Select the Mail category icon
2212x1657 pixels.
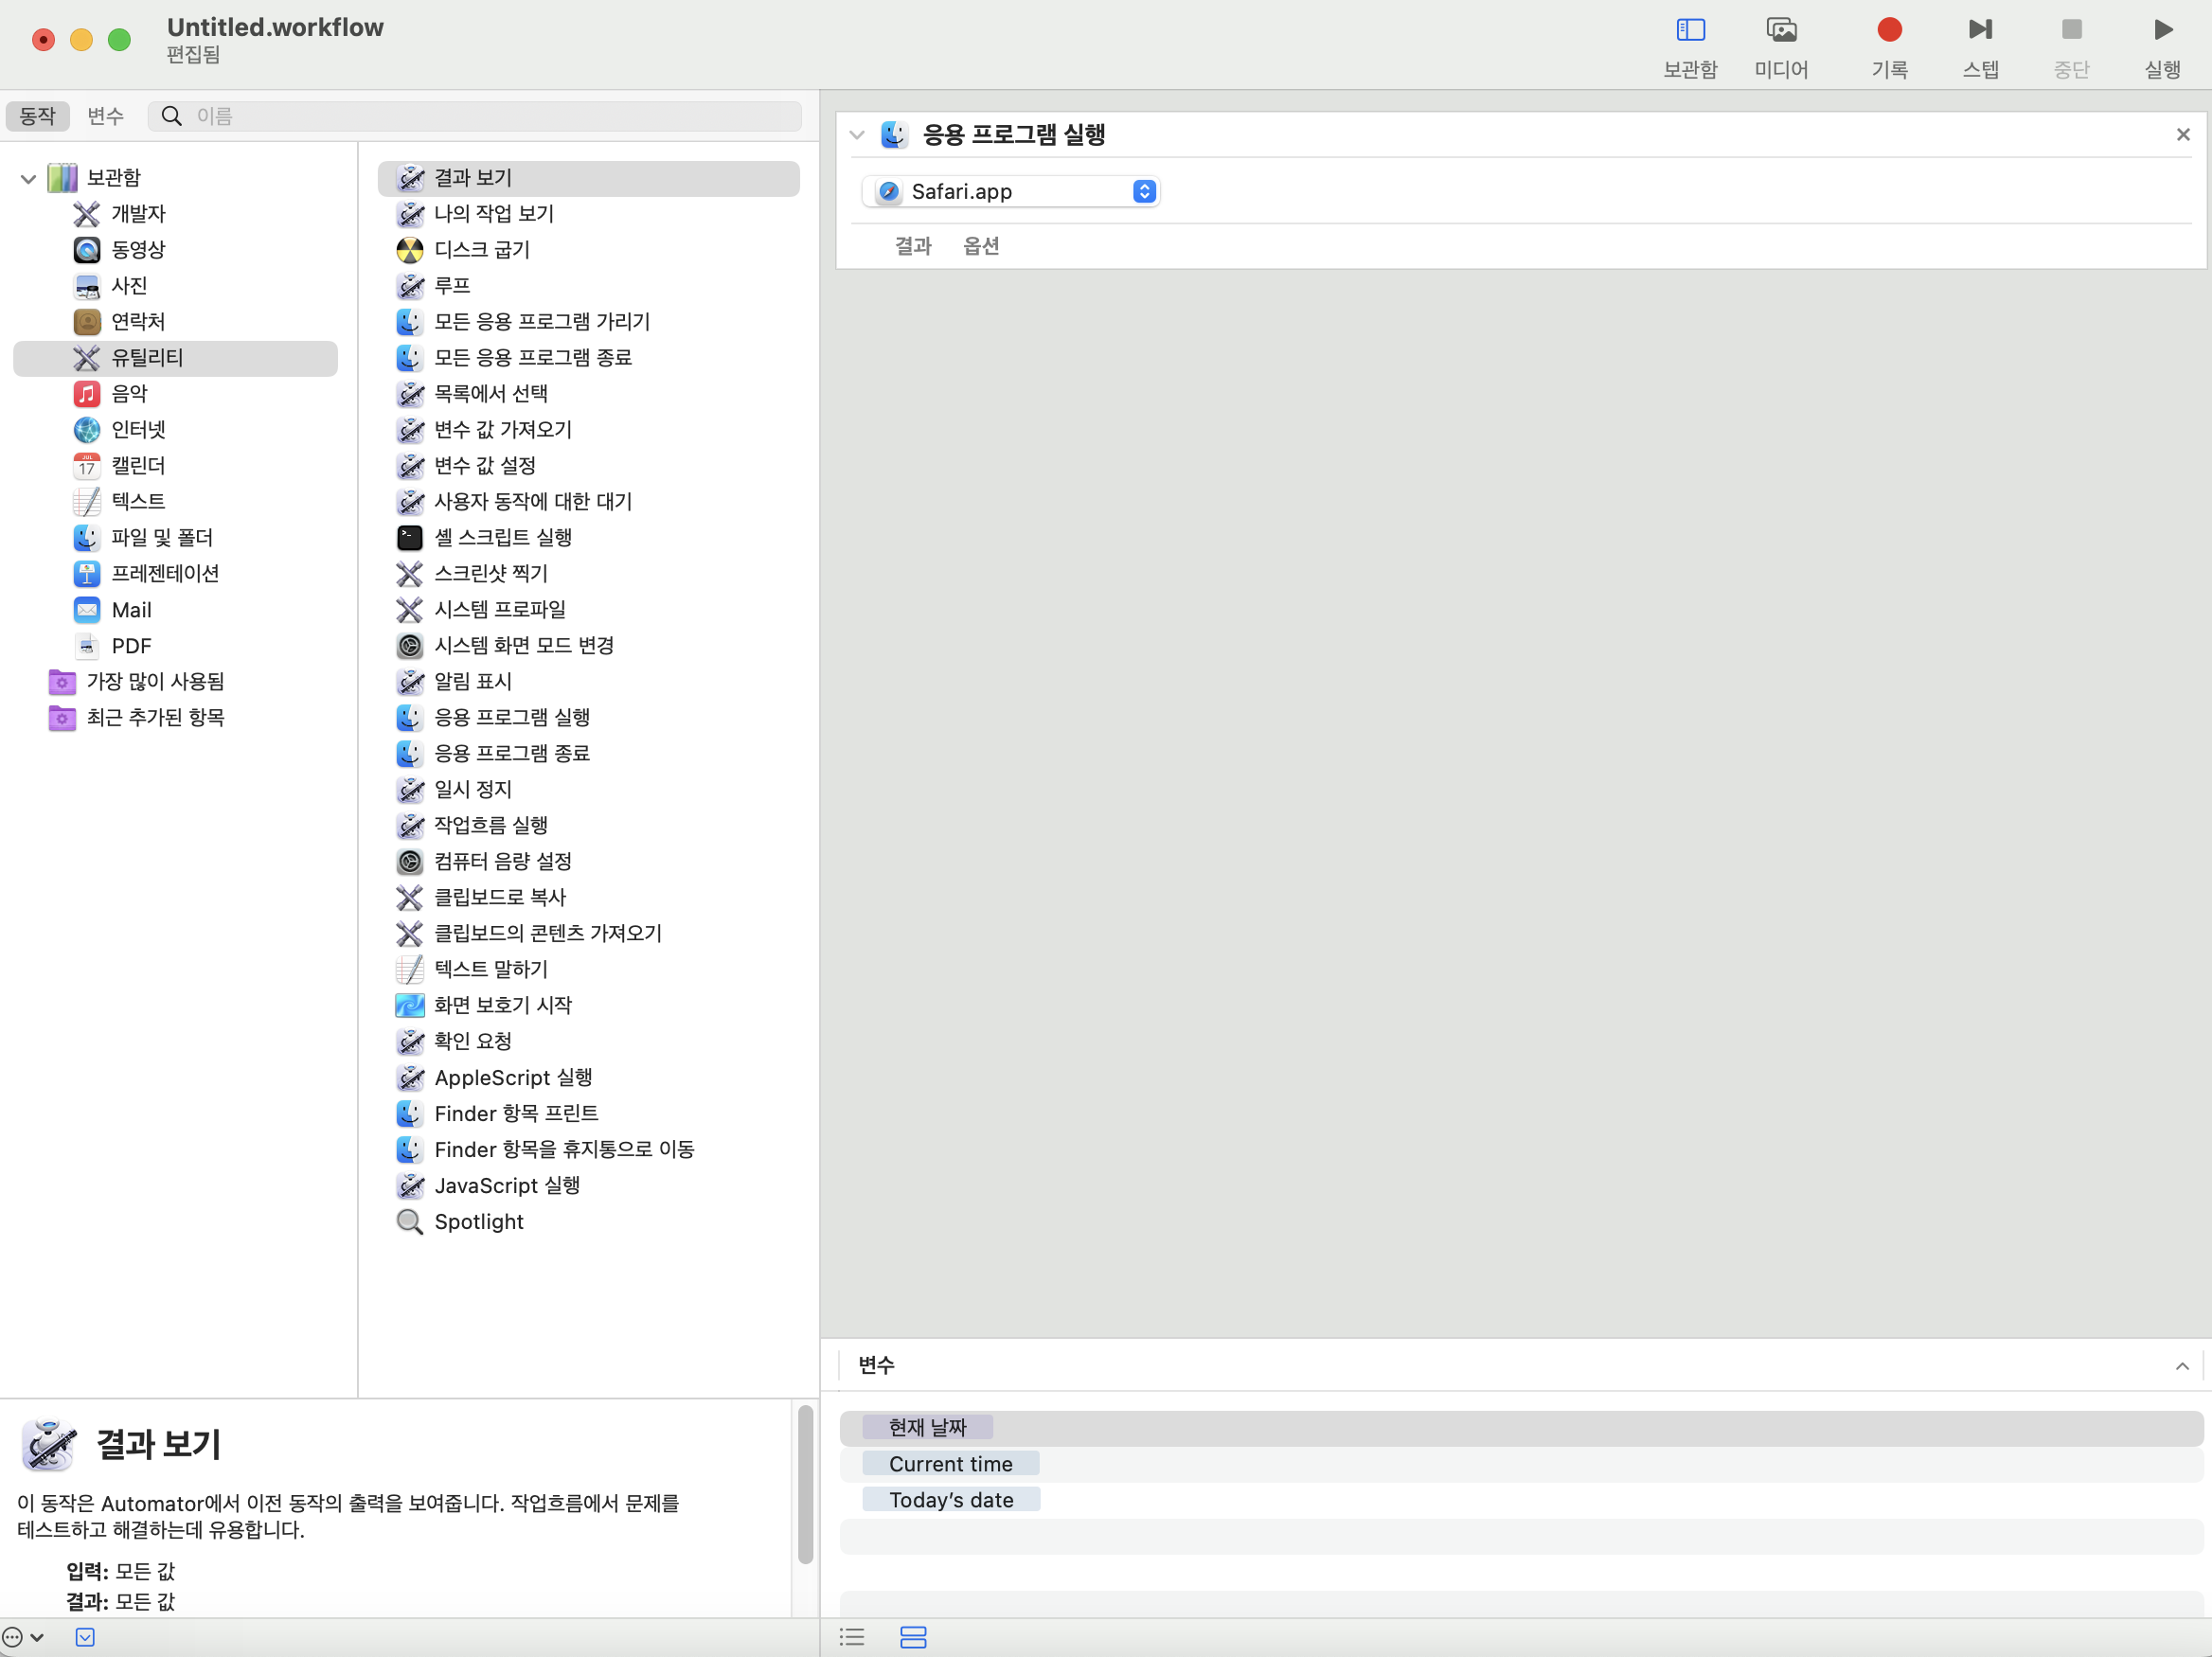[x=87, y=610]
